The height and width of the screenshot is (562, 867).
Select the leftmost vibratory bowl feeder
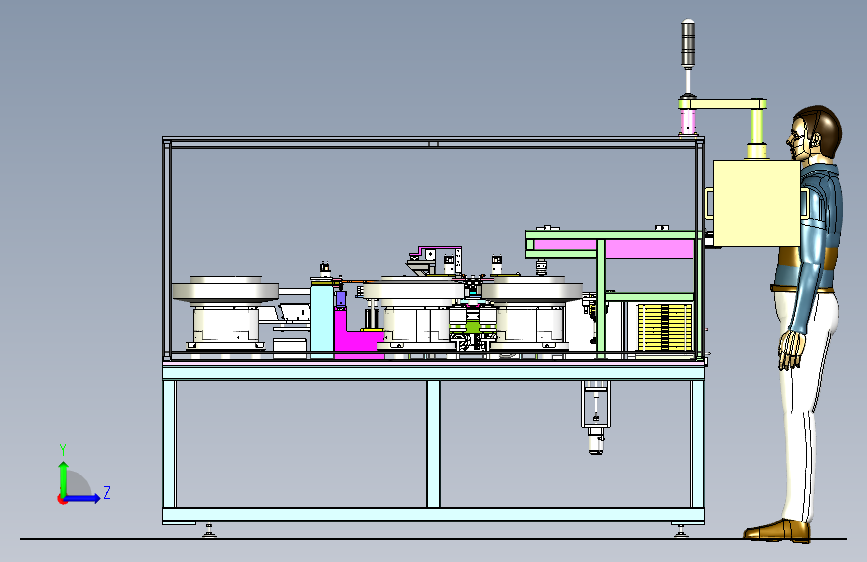[x=225, y=313]
